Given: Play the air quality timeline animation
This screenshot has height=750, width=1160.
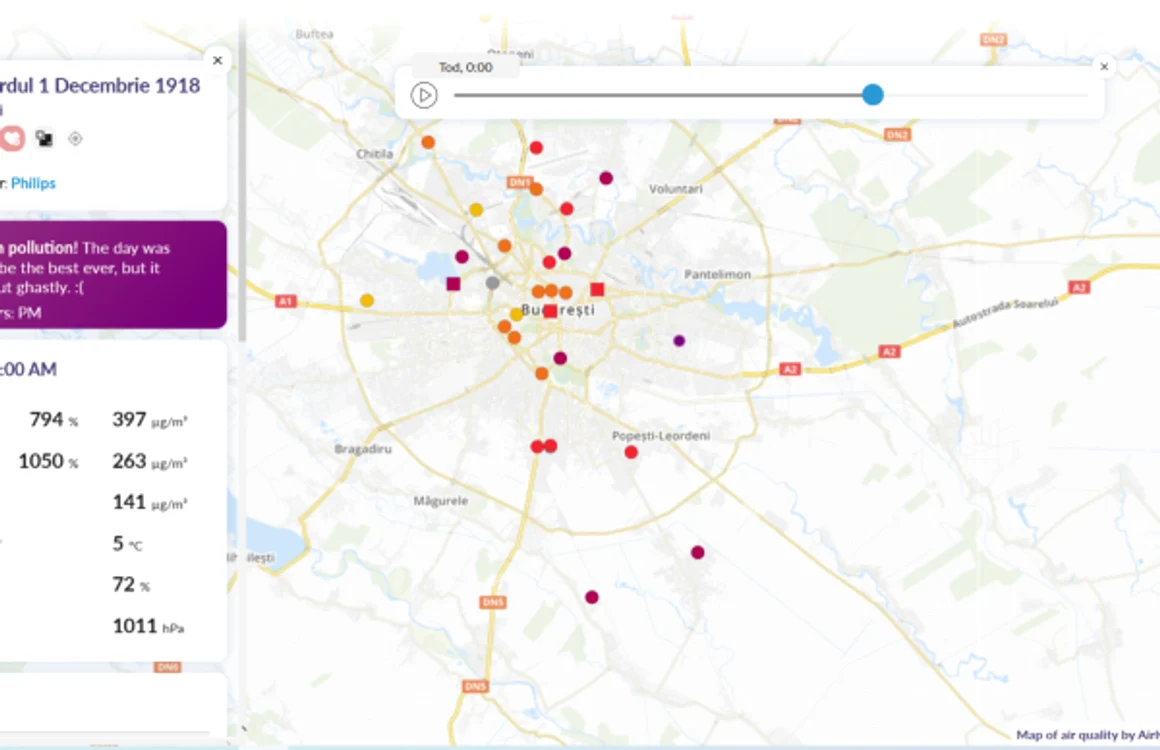Looking at the screenshot, I should click(424, 95).
